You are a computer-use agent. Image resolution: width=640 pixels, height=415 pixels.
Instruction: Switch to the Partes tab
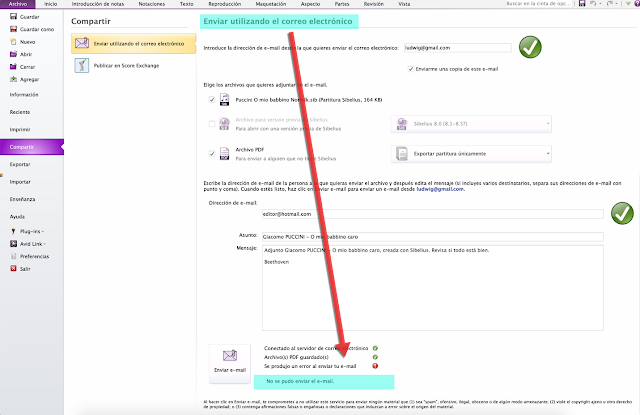click(x=342, y=4)
